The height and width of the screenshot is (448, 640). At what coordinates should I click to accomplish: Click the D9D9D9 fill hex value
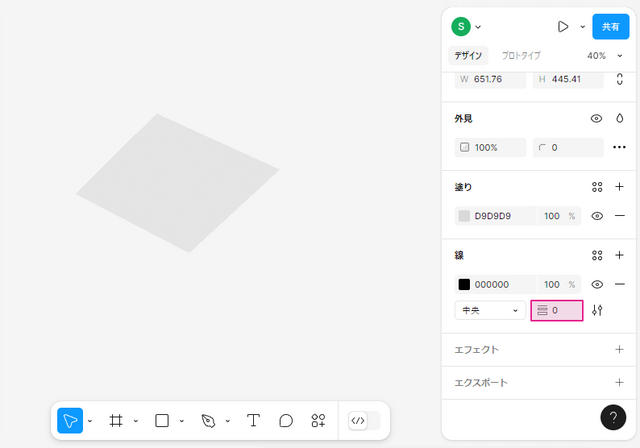pyautogui.click(x=493, y=216)
